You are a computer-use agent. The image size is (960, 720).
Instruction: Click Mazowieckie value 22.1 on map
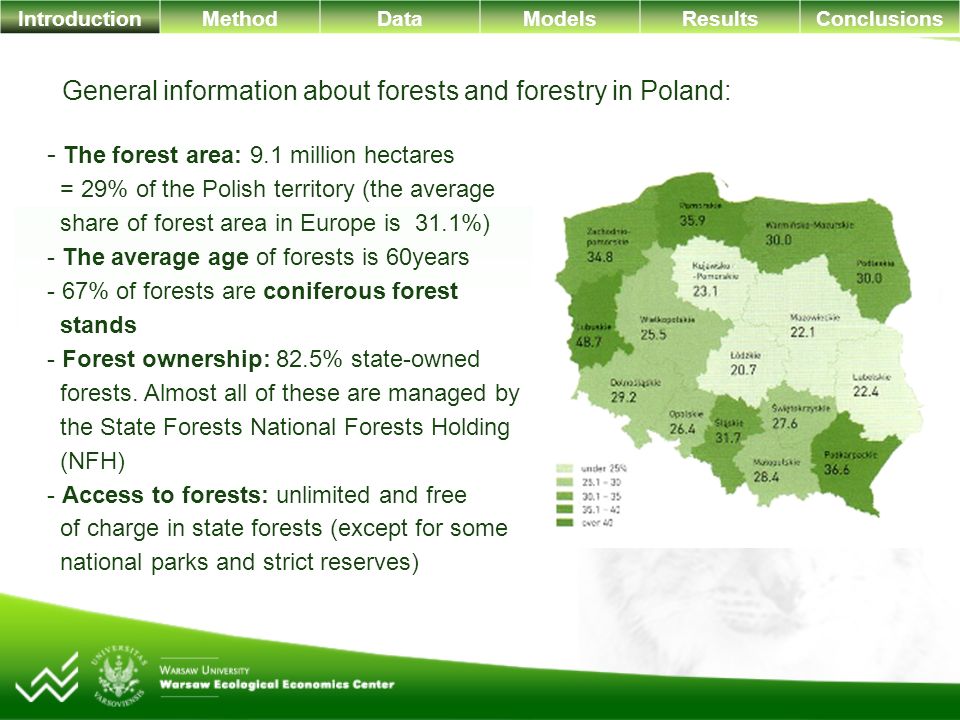(x=803, y=332)
